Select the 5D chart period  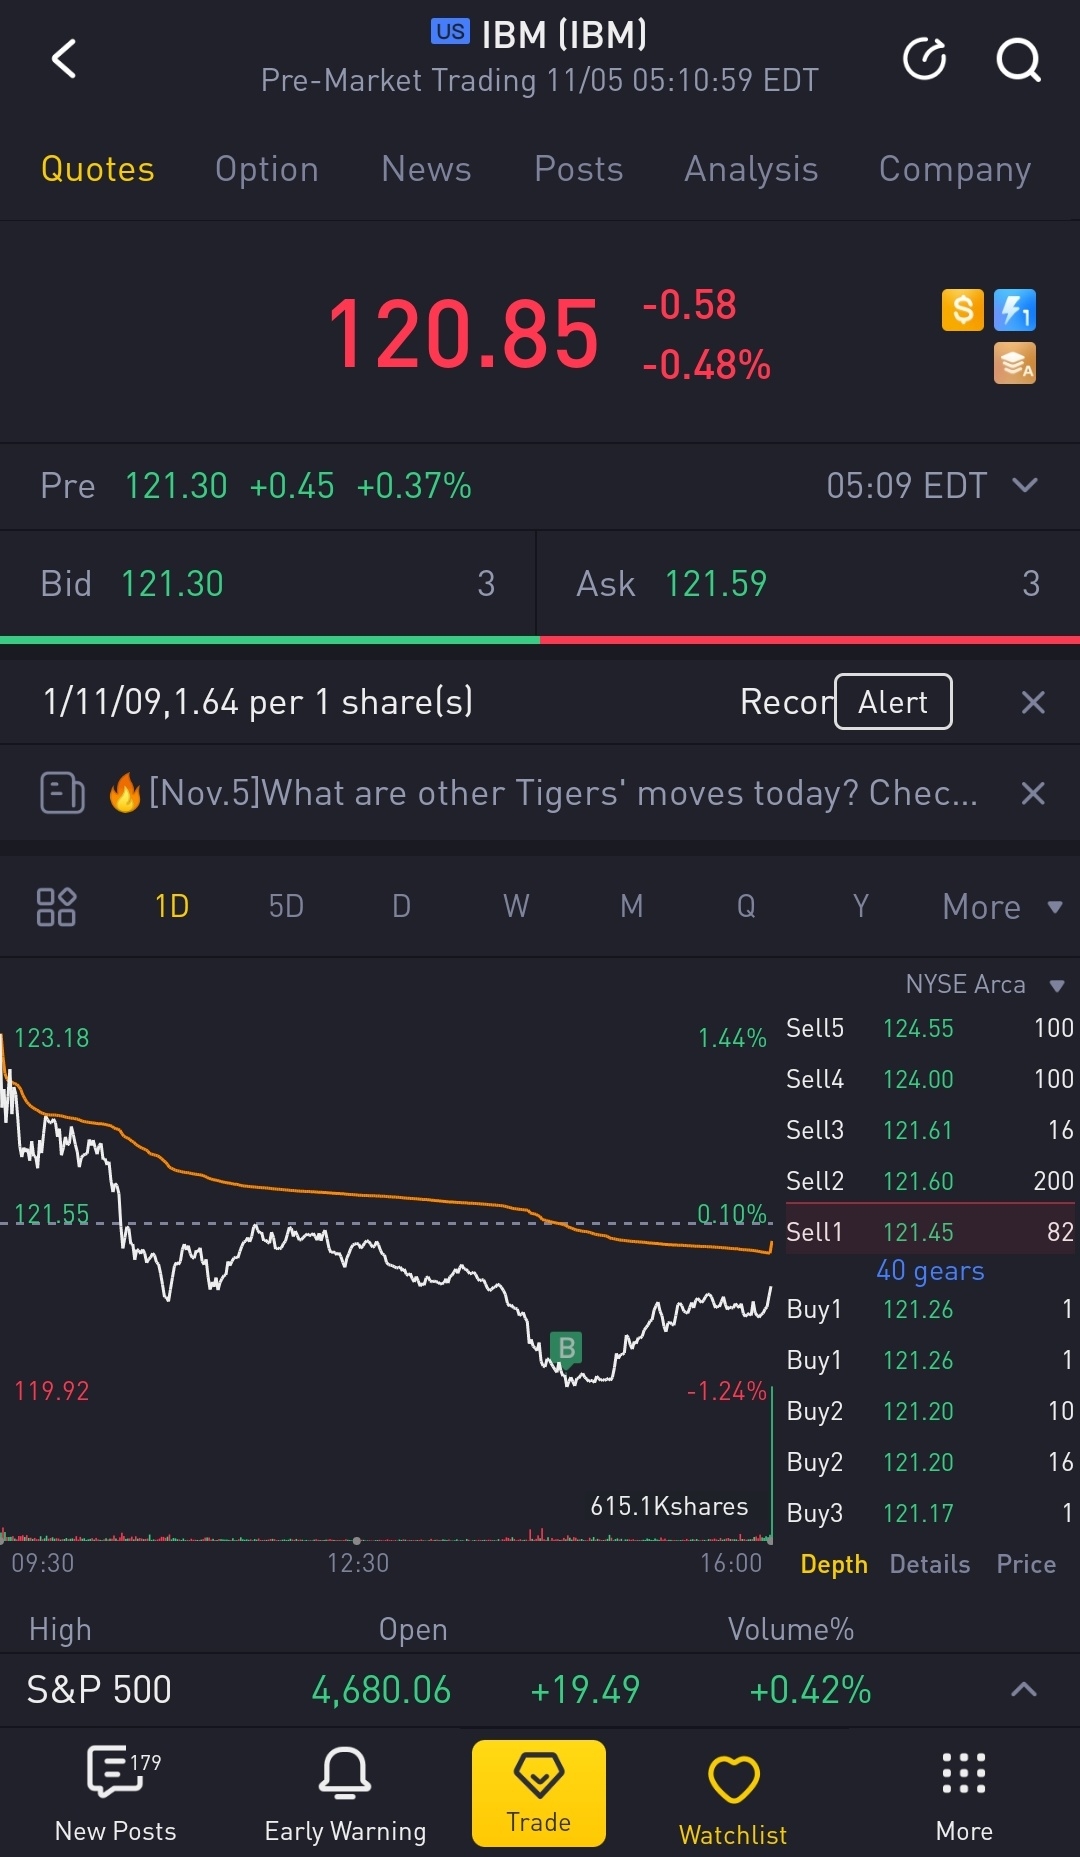click(286, 907)
